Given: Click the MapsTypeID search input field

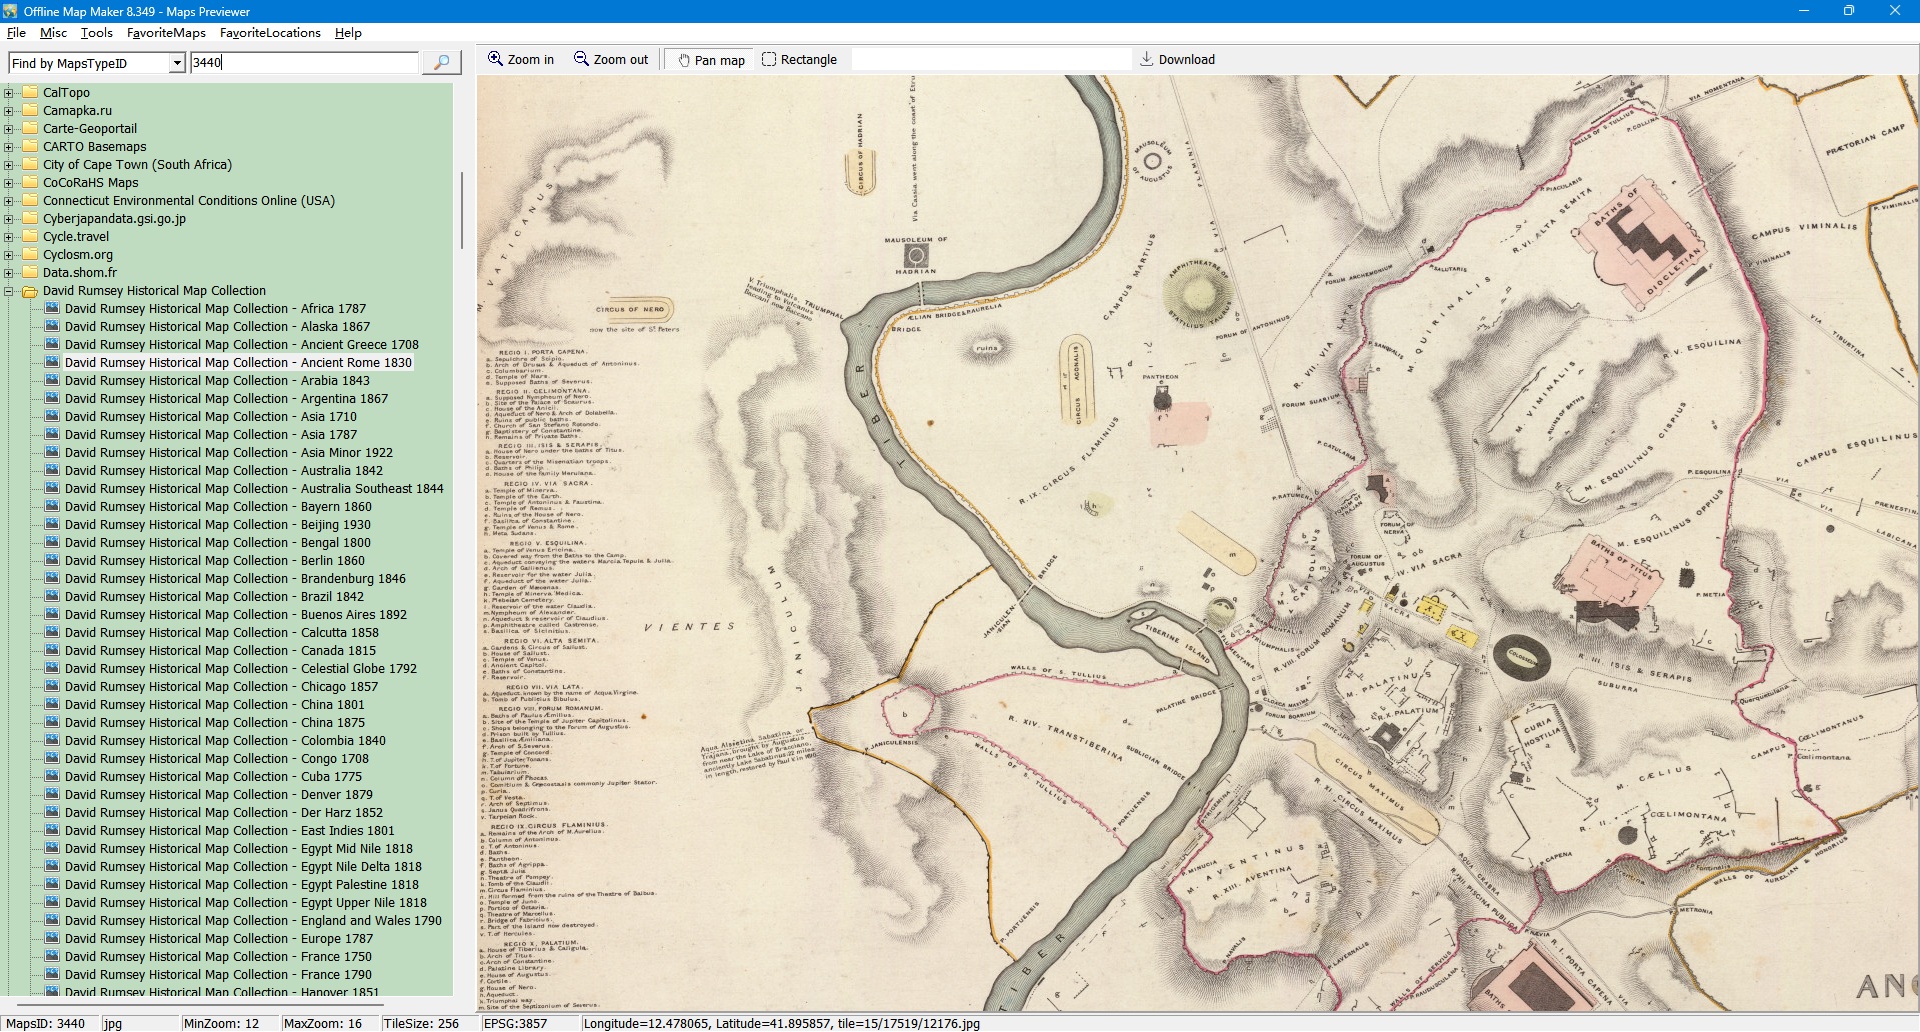Looking at the screenshot, I should [x=304, y=62].
